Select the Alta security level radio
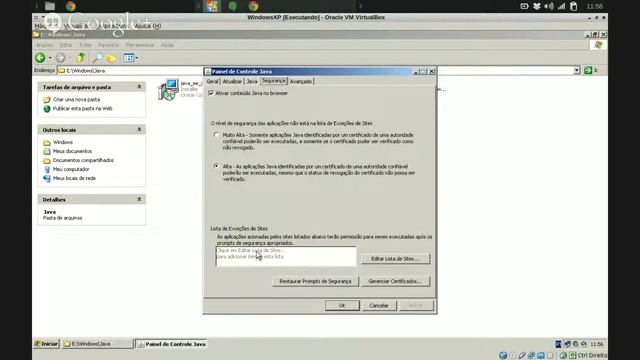 pyautogui.click(x=216, y=166)
